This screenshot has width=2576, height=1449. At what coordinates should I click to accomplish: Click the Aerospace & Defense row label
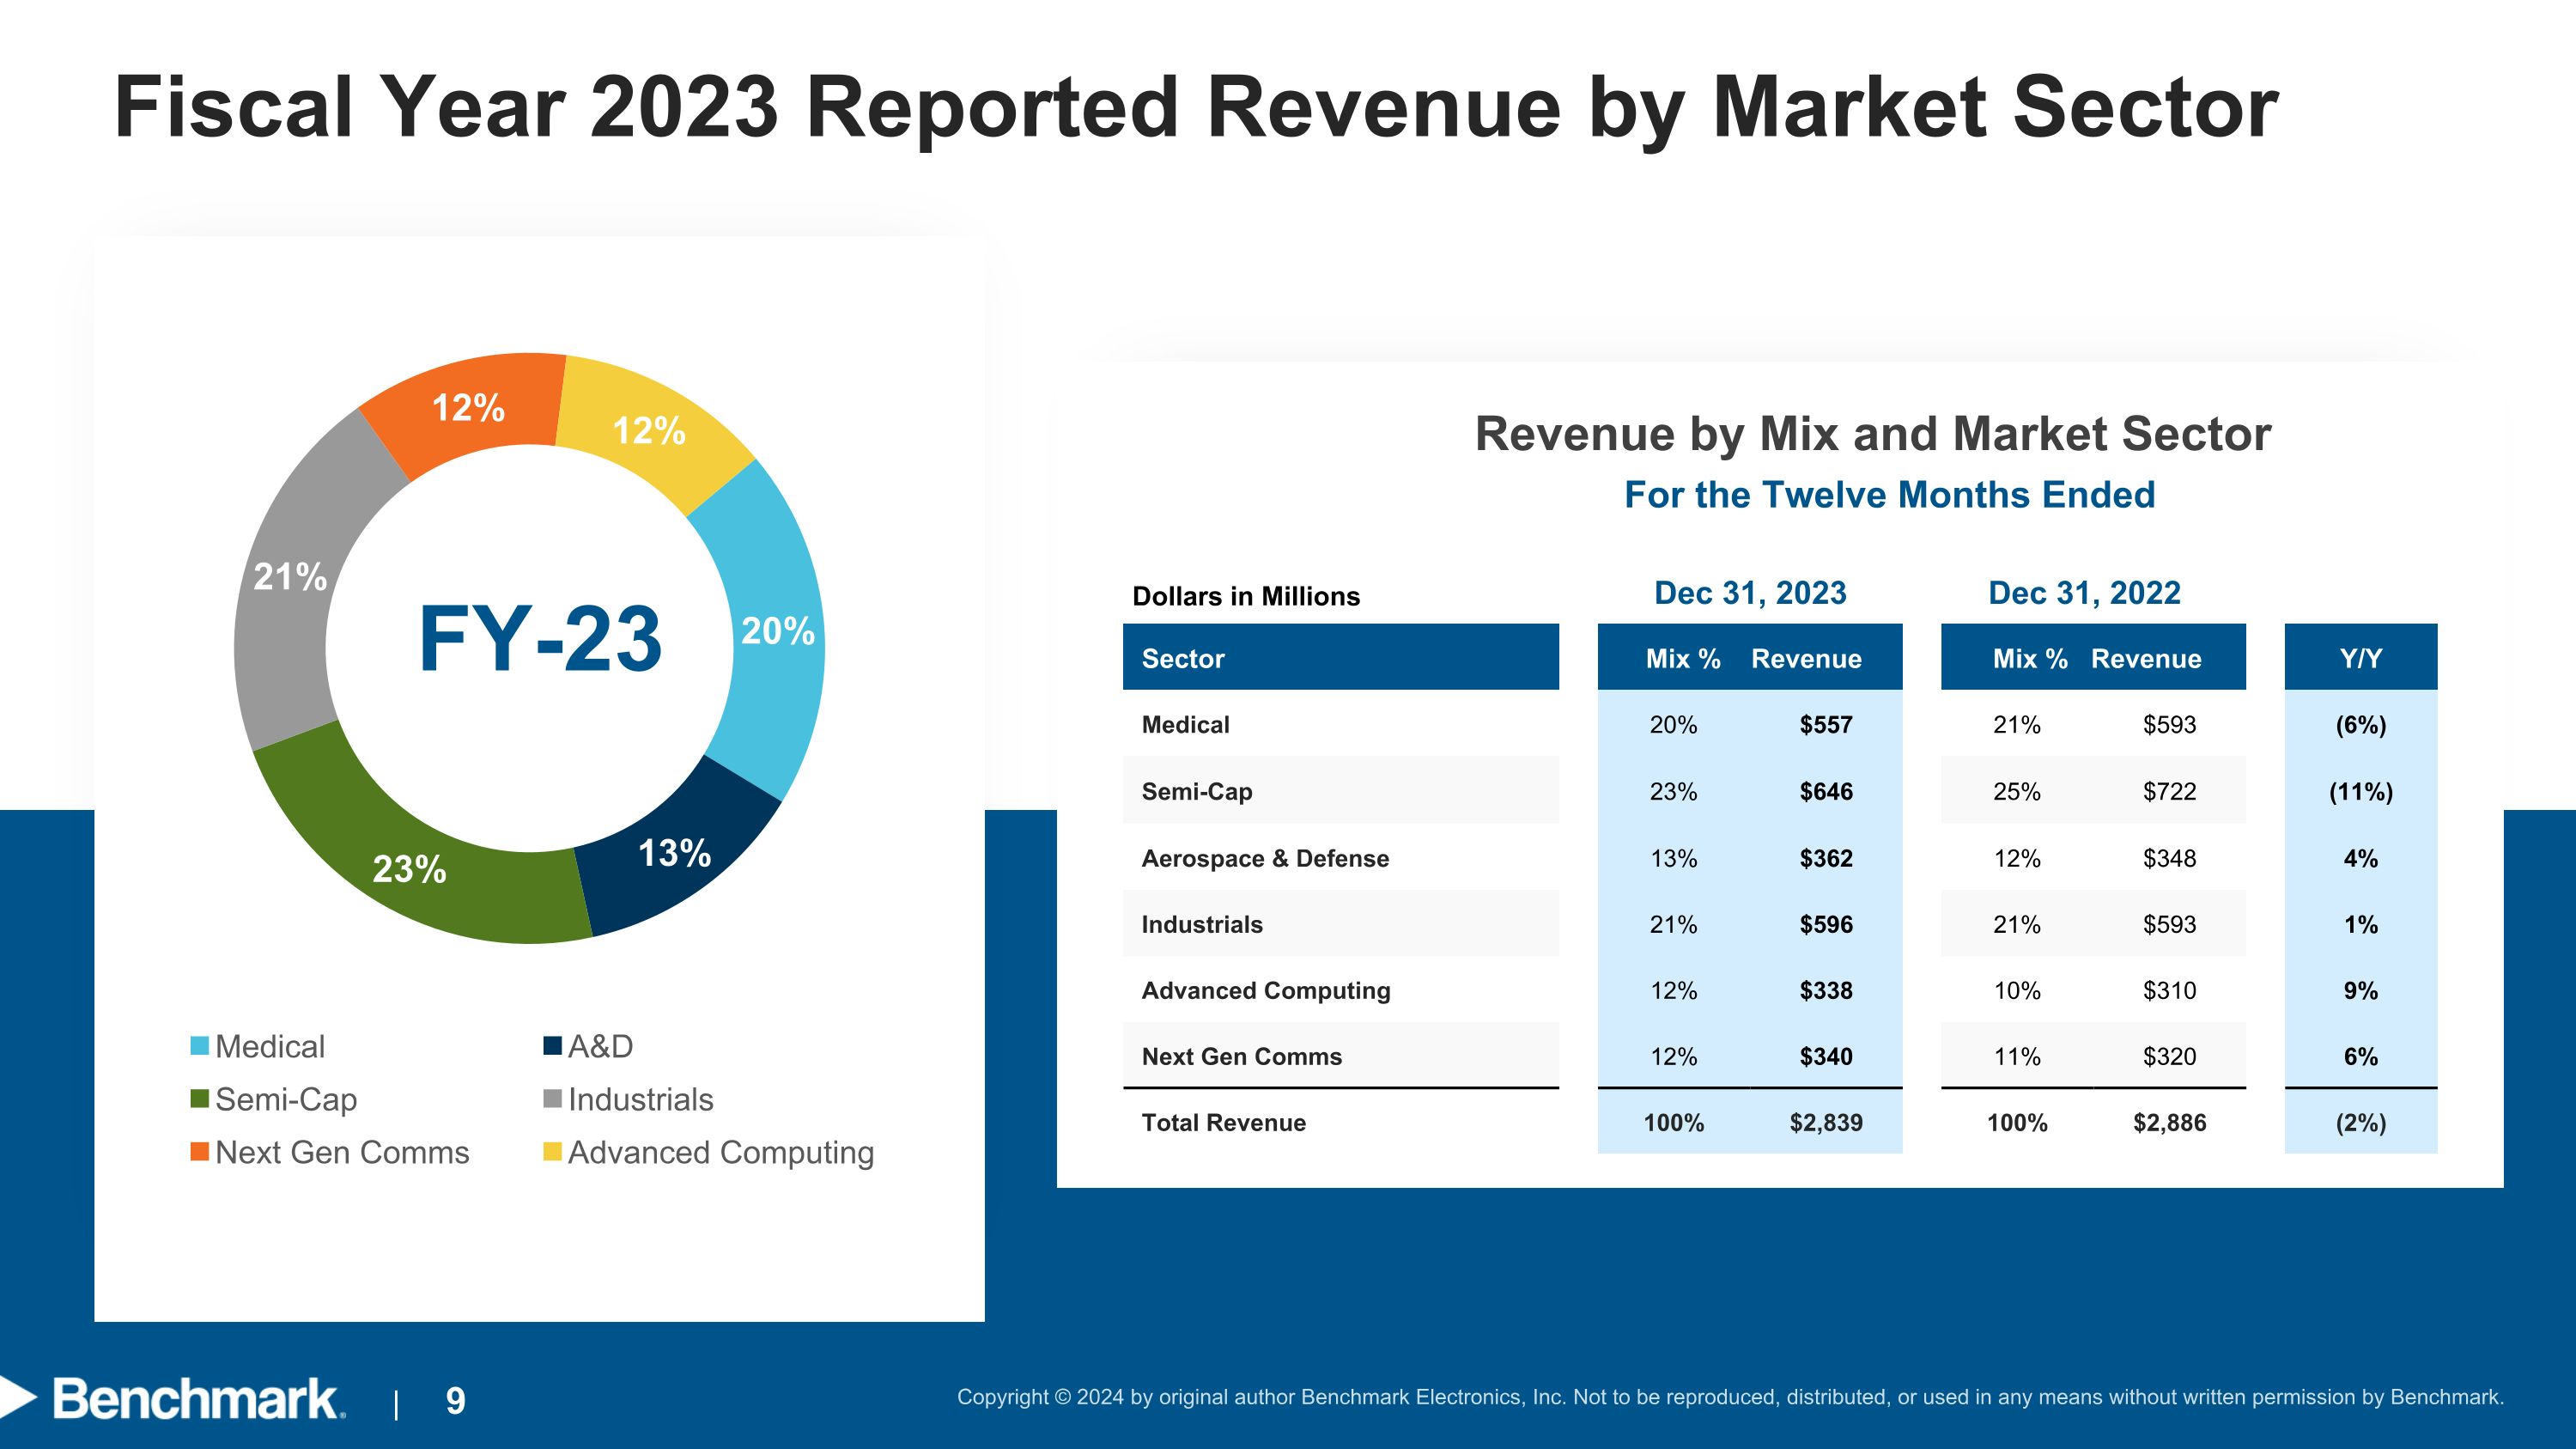point(1265,858)
